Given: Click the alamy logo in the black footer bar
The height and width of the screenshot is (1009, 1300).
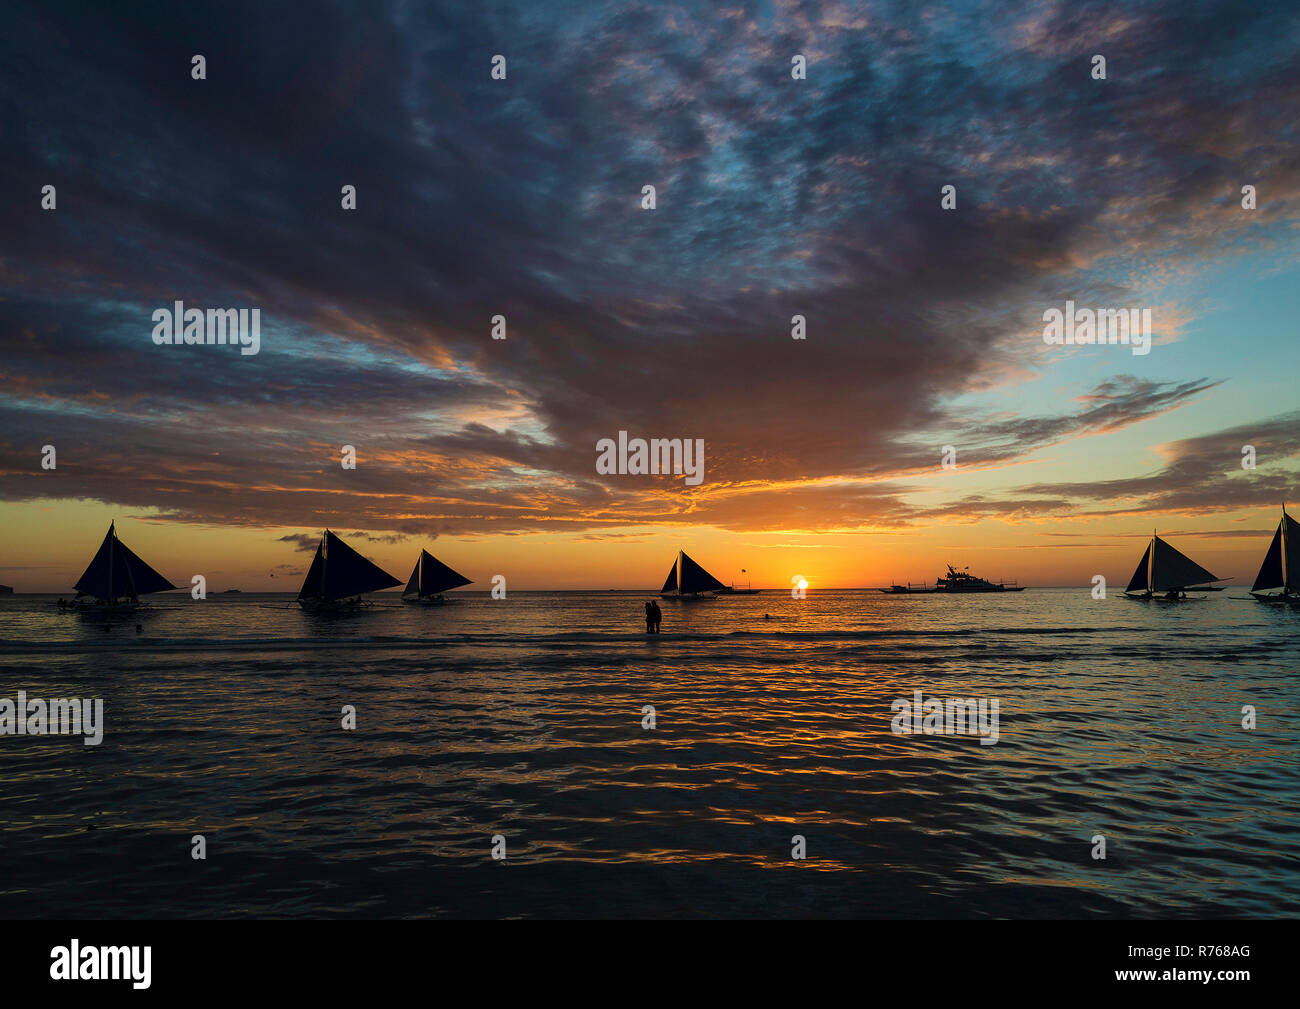Looking at the screenshot, I should [101, 963].
